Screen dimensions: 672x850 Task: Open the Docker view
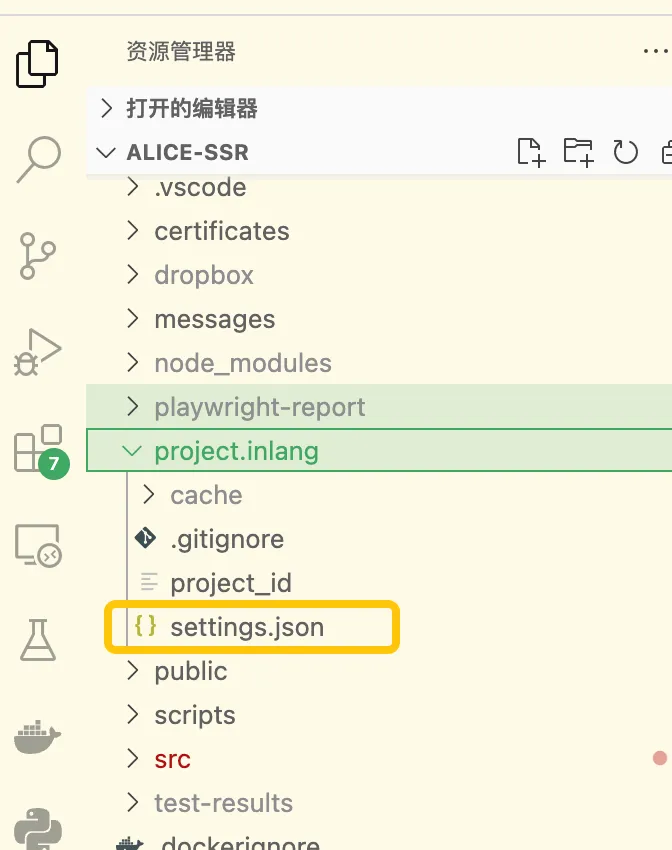tap(37, 737)
